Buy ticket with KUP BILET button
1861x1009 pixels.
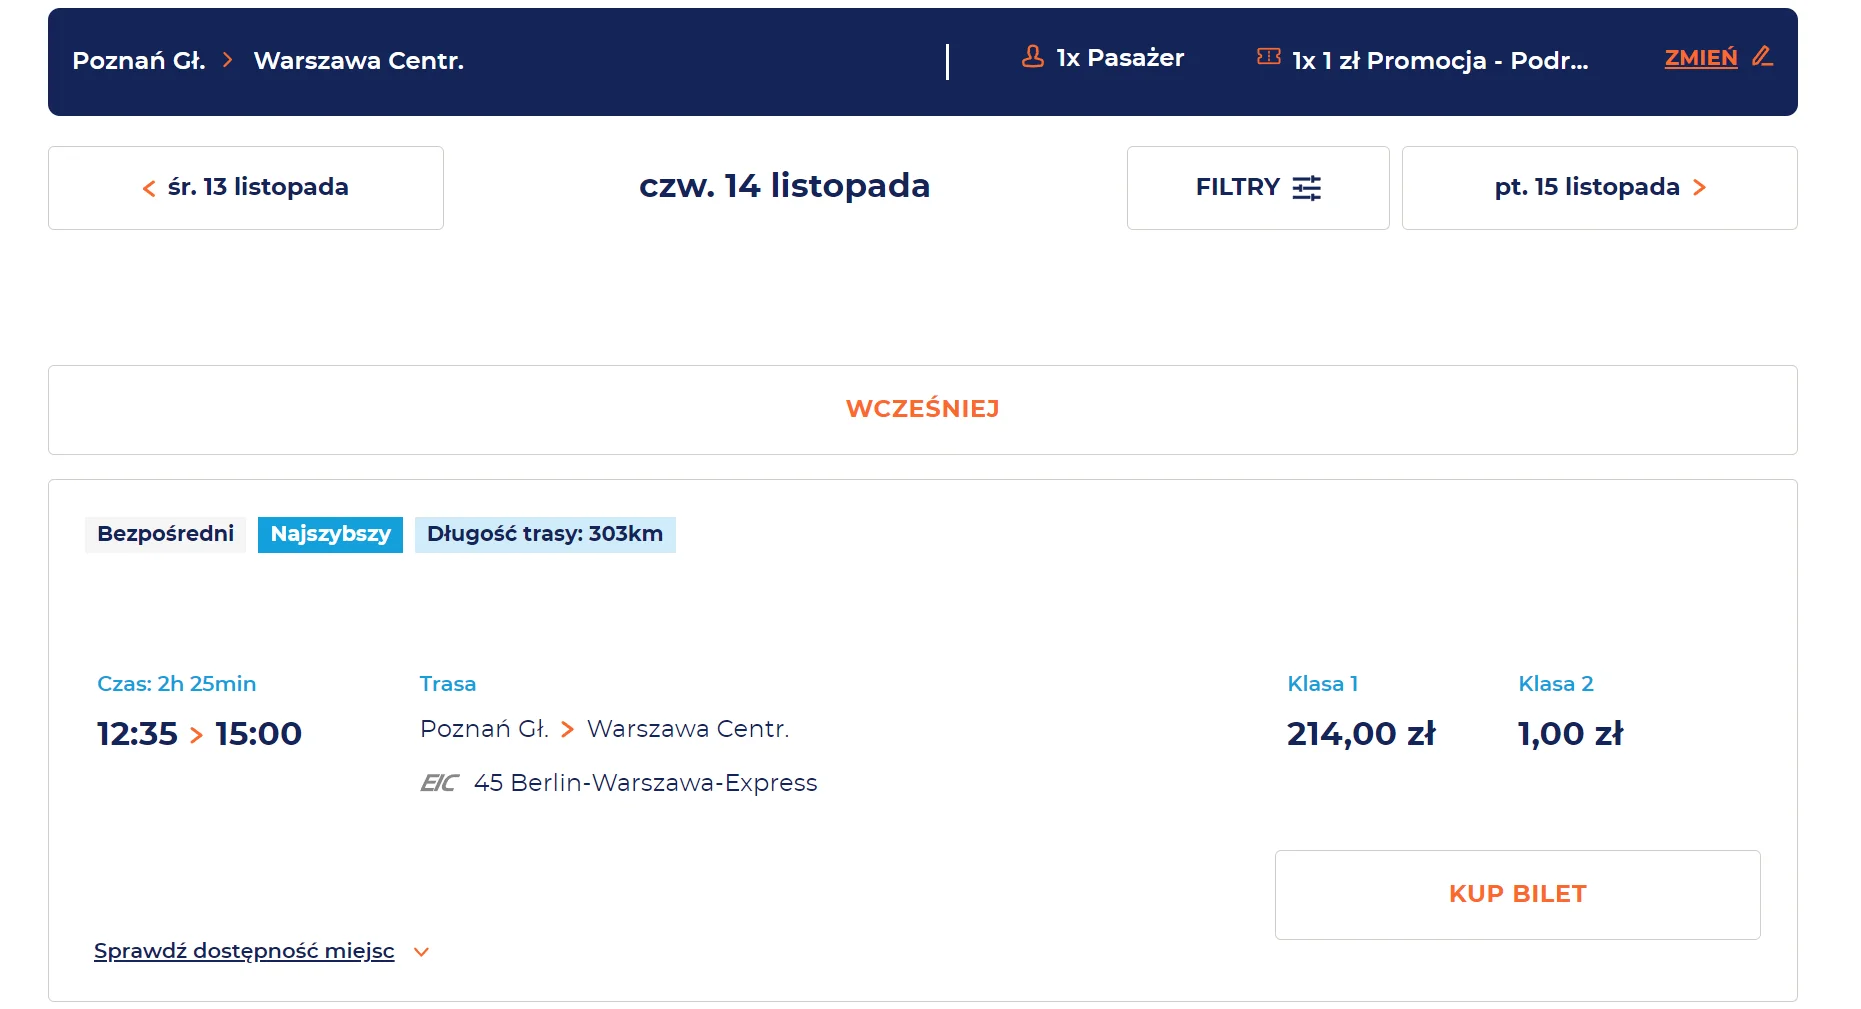click(x=1518, y=895)
